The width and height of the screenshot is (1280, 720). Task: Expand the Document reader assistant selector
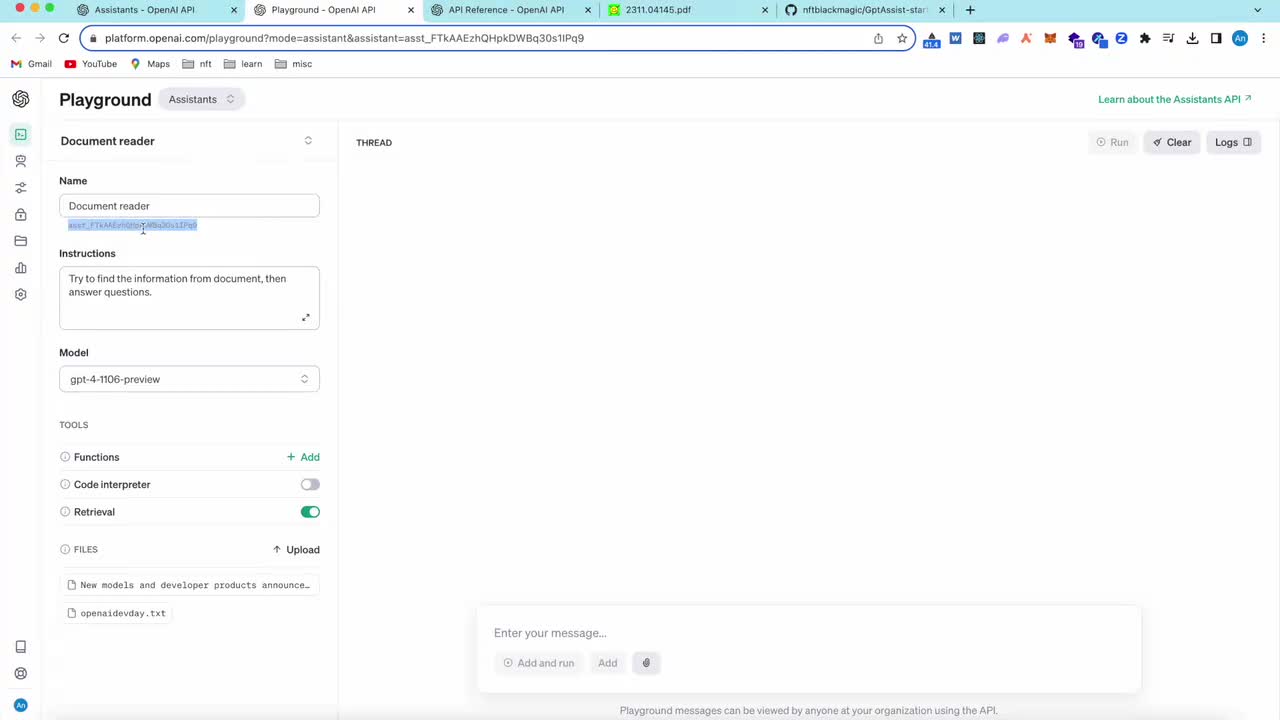pyautogui.click(x=308, y=141)
